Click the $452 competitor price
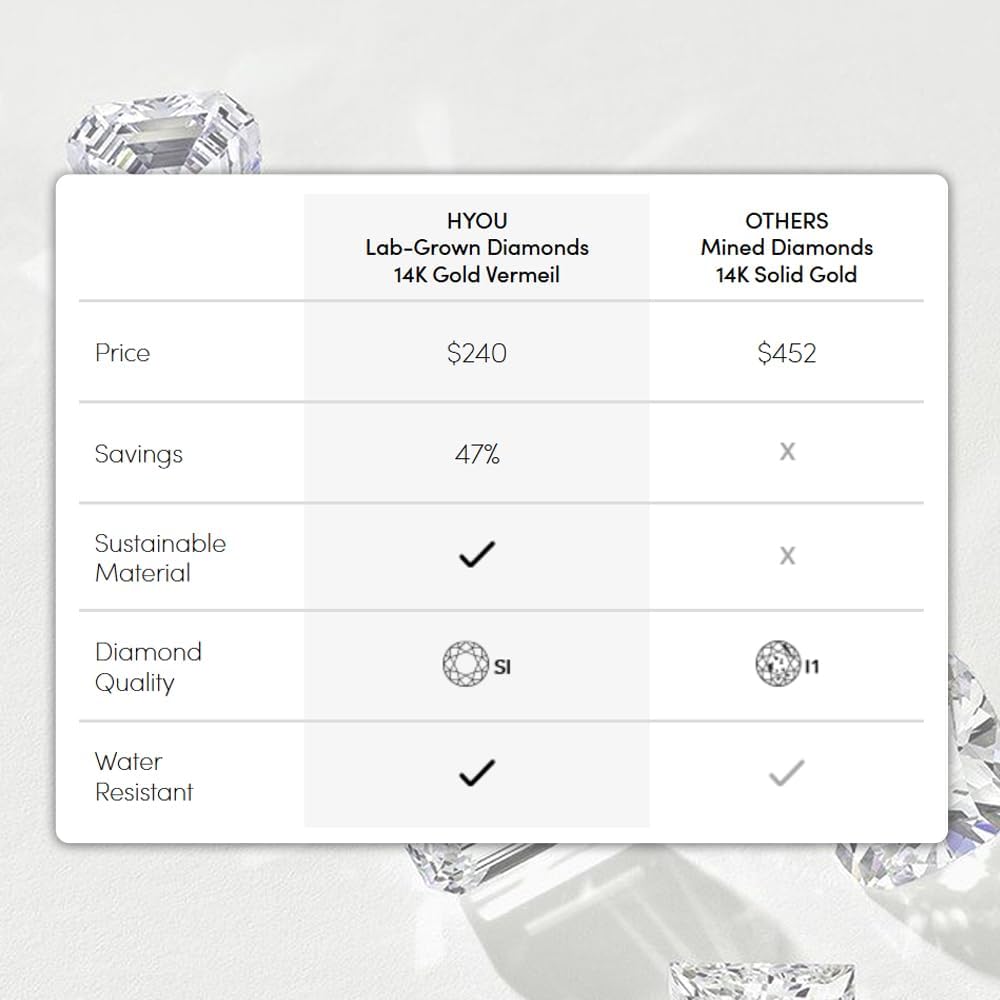This screenshot has height=1000, width=1000. [786, 353]
